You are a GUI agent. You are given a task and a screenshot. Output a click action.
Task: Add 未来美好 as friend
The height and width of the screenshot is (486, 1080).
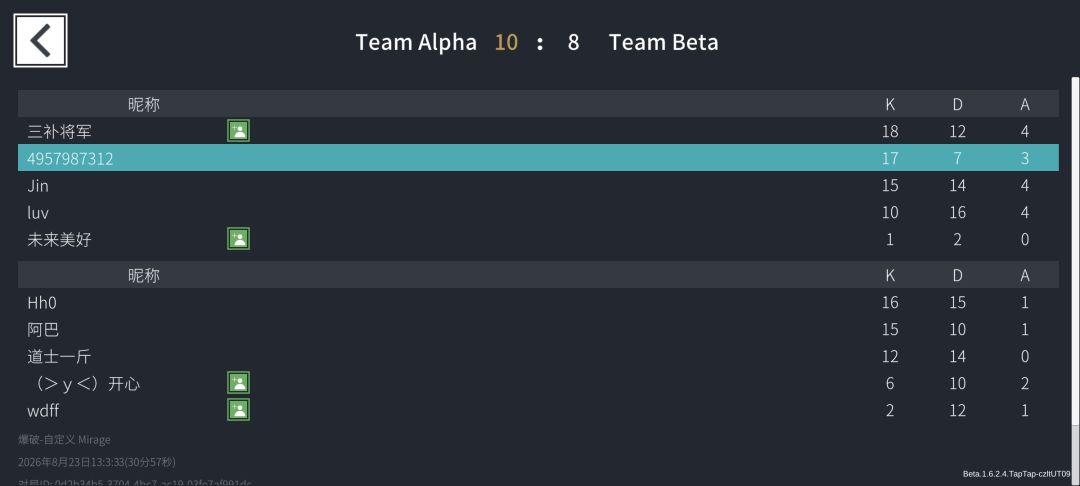[238, 239]
